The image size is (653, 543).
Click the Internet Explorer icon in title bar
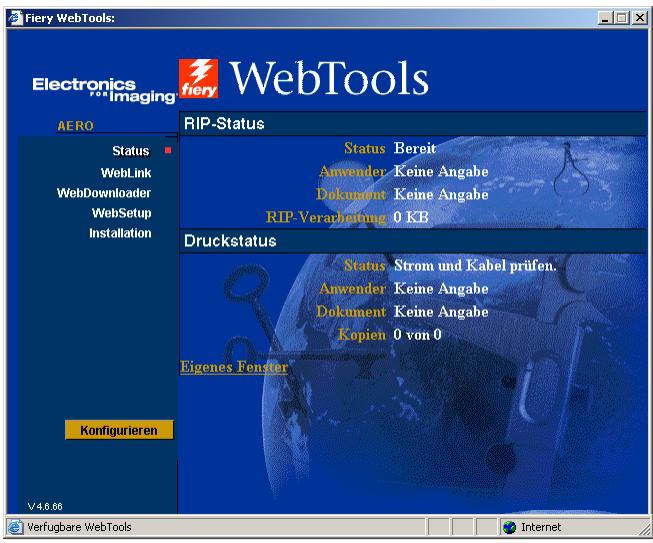pos(15,18)
